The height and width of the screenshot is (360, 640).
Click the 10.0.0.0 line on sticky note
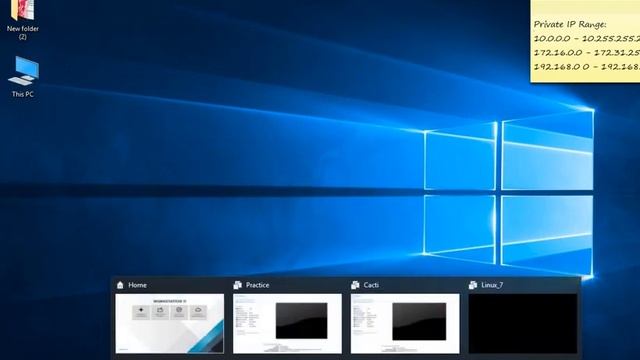coord(587,38)
